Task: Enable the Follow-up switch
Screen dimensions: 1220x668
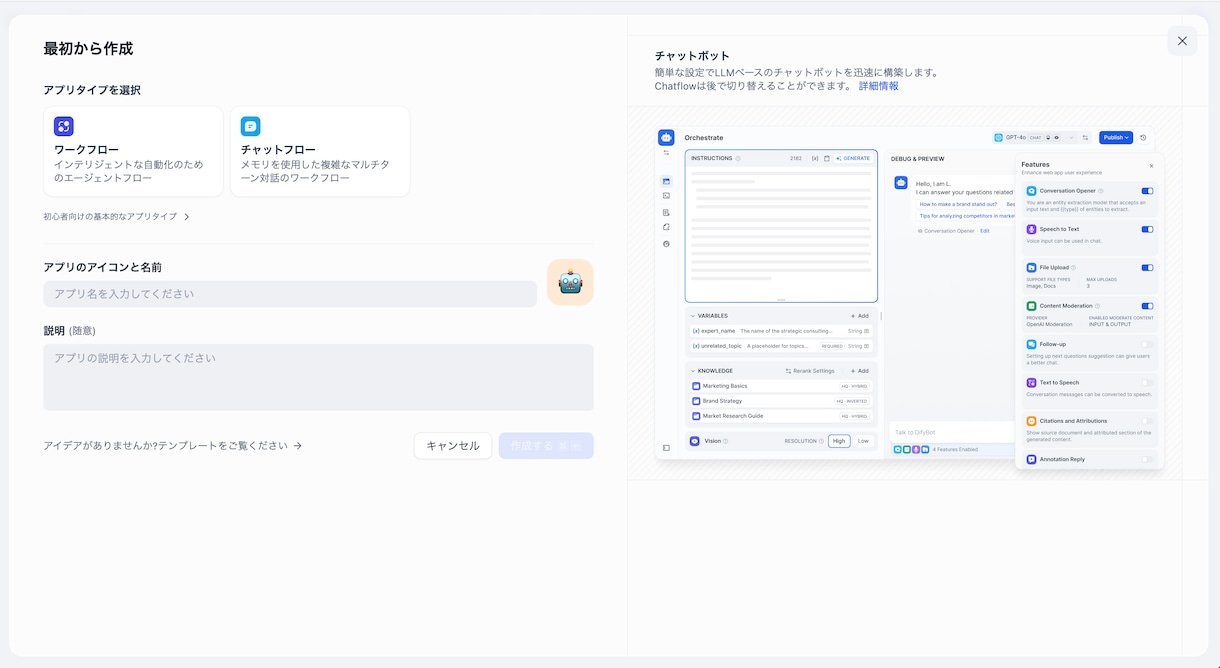Action: click(x=1147, y=344)
